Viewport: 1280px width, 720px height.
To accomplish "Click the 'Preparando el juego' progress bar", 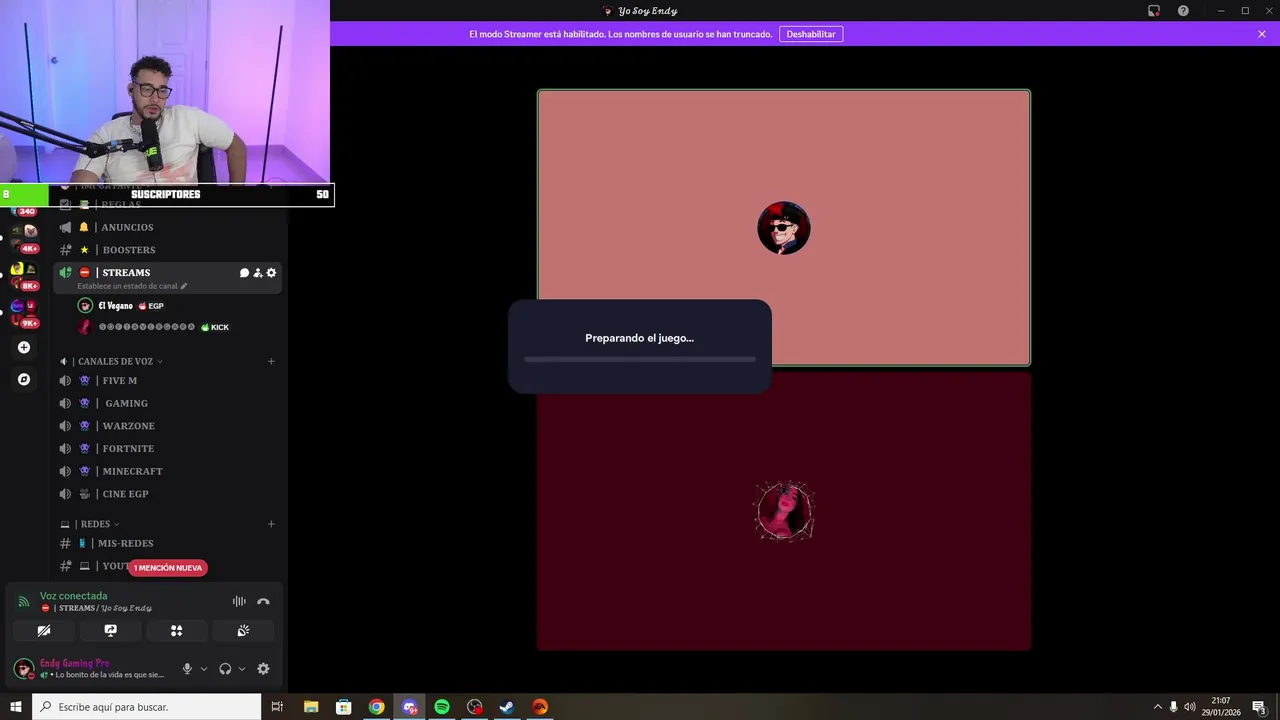I will 640,359.
